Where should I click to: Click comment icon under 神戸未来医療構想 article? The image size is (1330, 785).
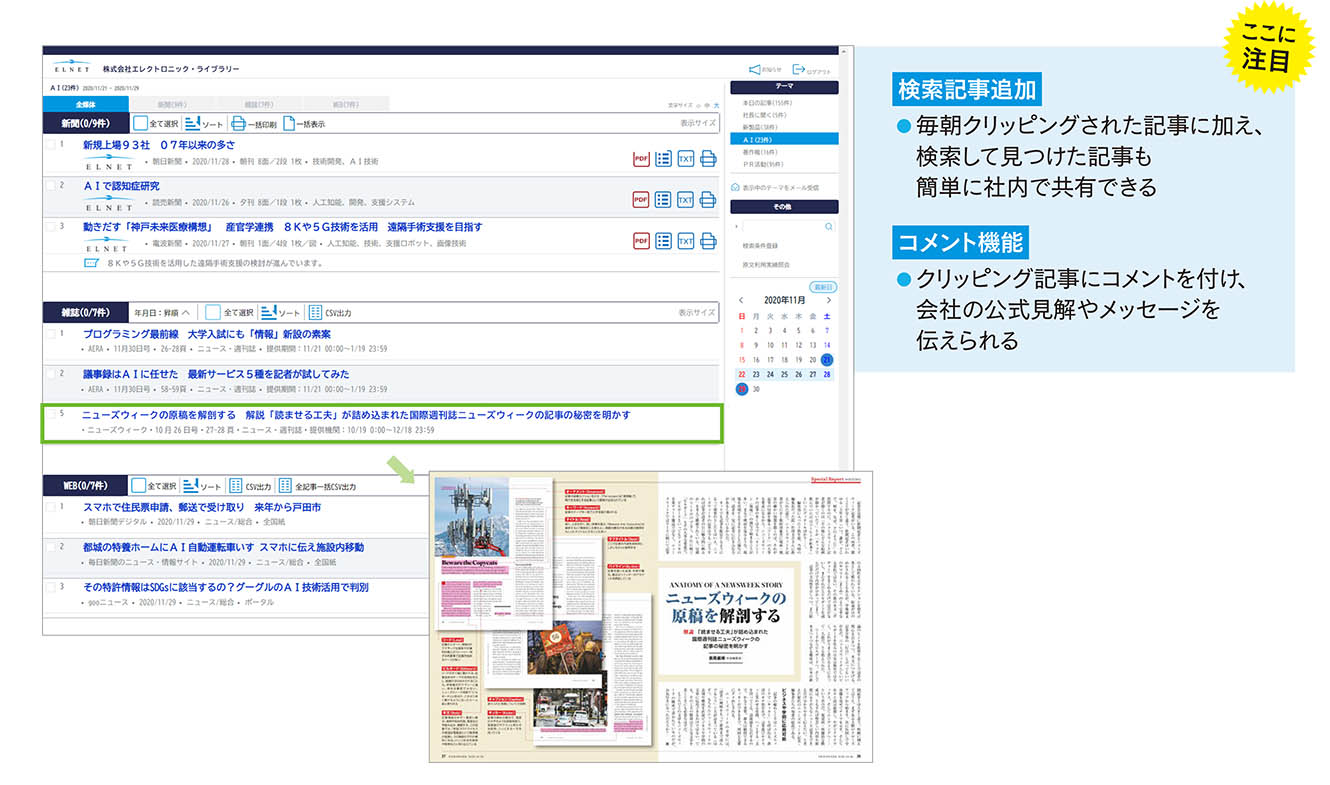click(x=91, y=263)
